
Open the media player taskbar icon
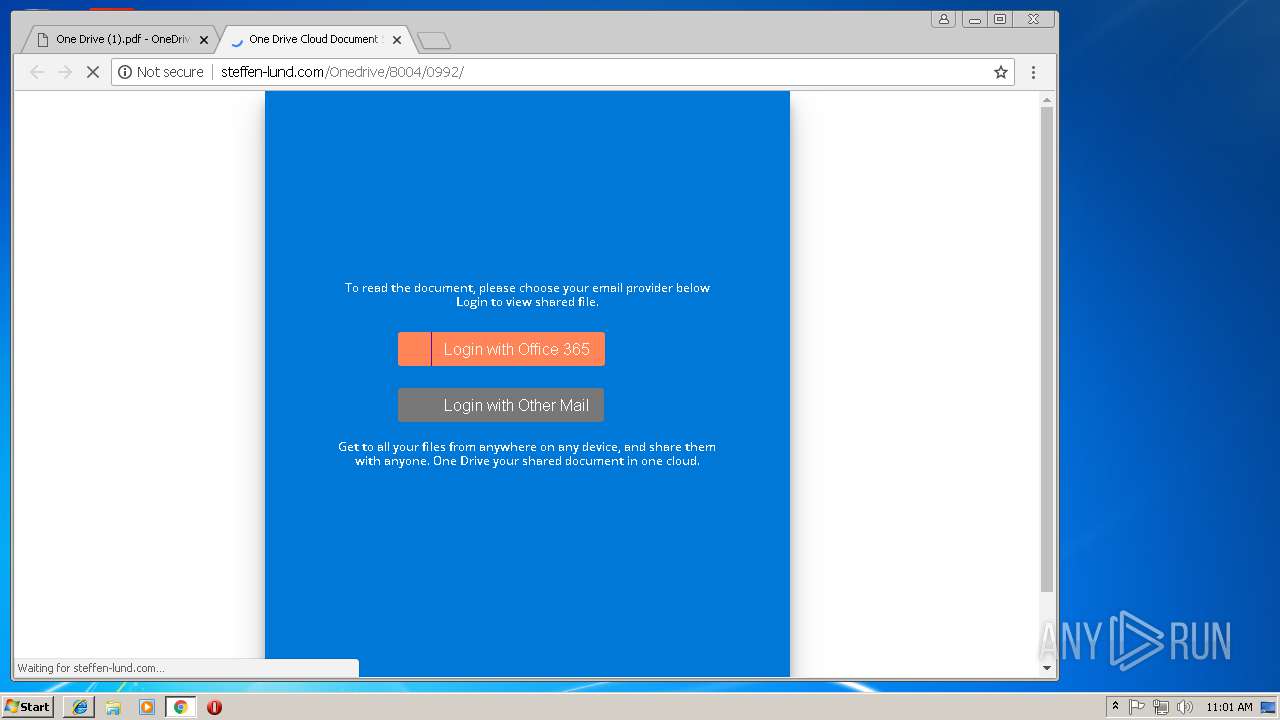coord(147,707)
